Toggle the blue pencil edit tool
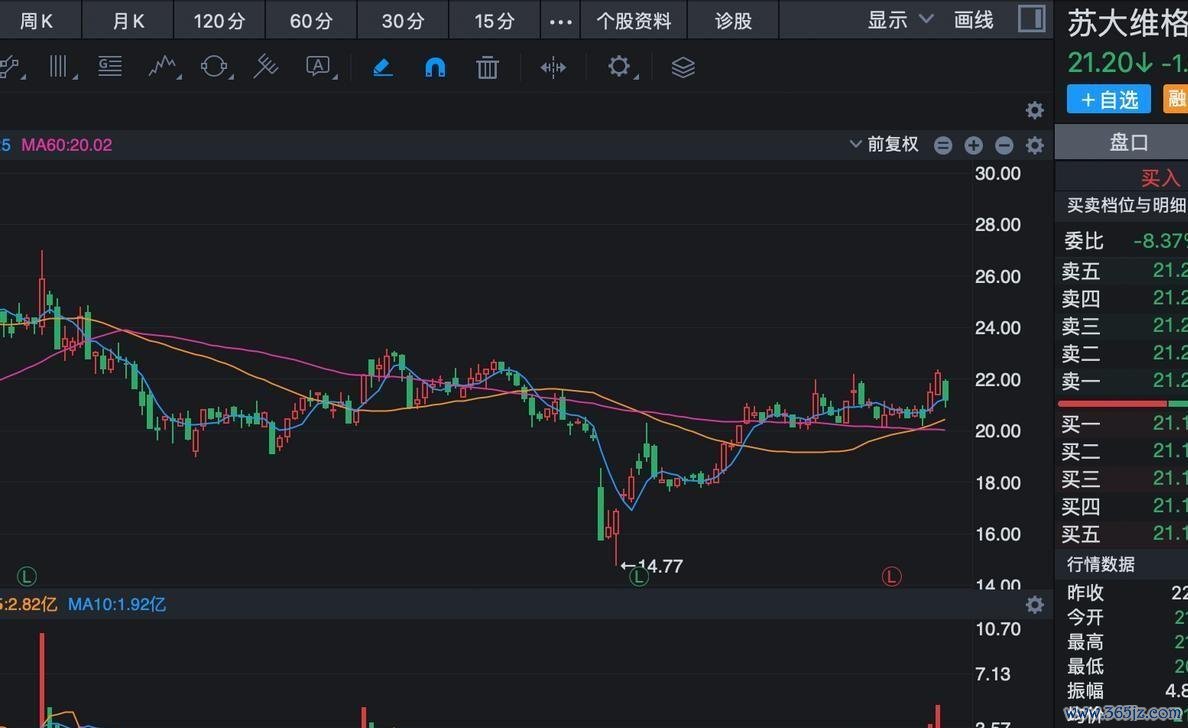The height and width of the screenshot is (728, 1188). pos(383,67)
